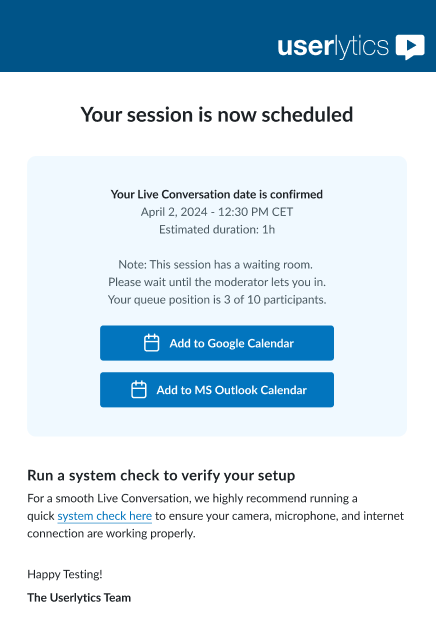Click the blue header banner area

tap(137, 36)
